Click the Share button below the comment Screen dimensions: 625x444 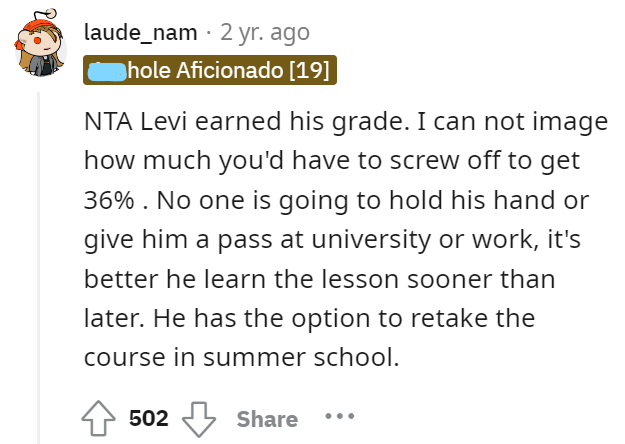pos(267,419)
